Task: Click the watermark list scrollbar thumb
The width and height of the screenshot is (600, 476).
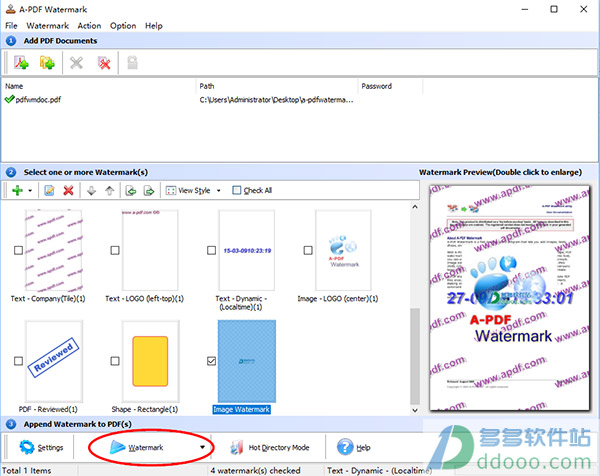Action: point(415,356)
